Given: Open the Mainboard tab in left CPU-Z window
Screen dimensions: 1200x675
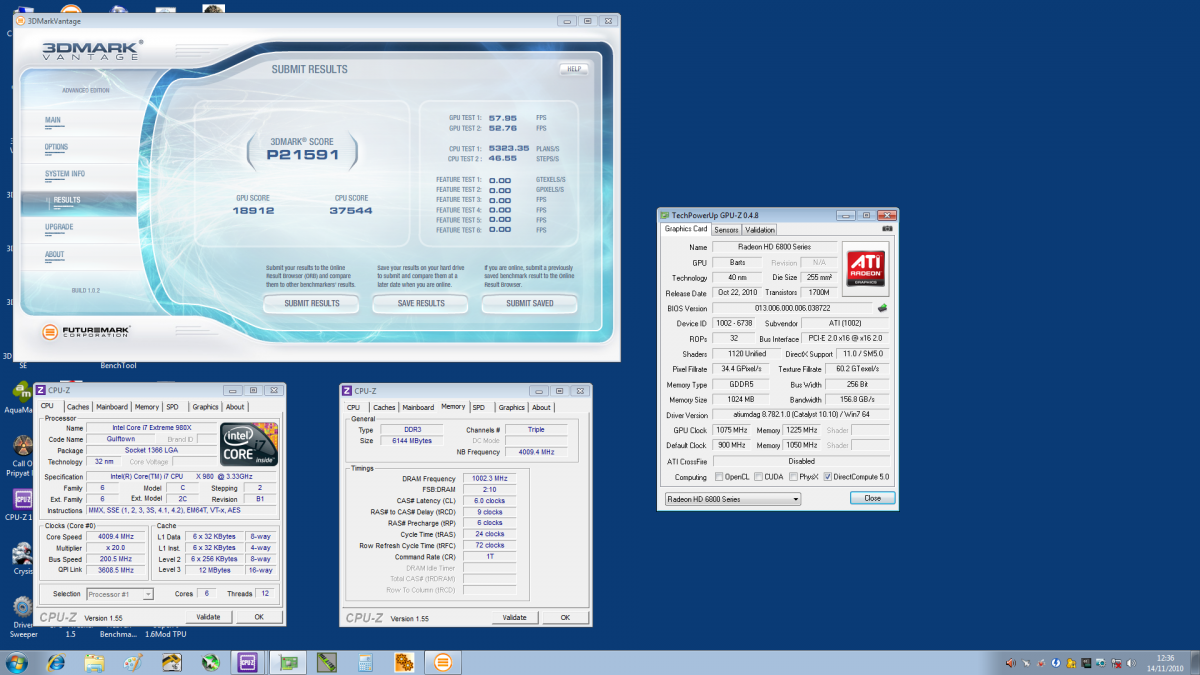Looking at the screenshot, I should point(111,407).
